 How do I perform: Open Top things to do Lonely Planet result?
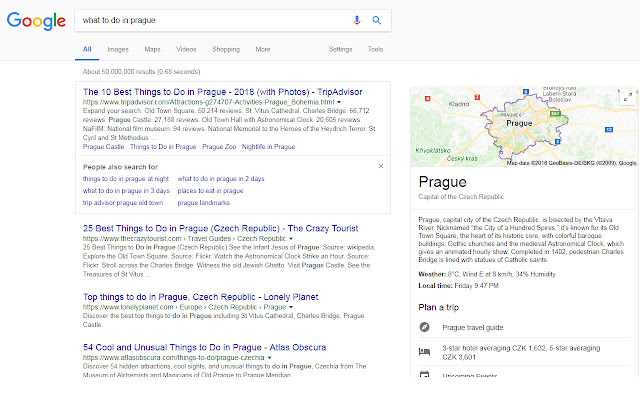(200, 297)
